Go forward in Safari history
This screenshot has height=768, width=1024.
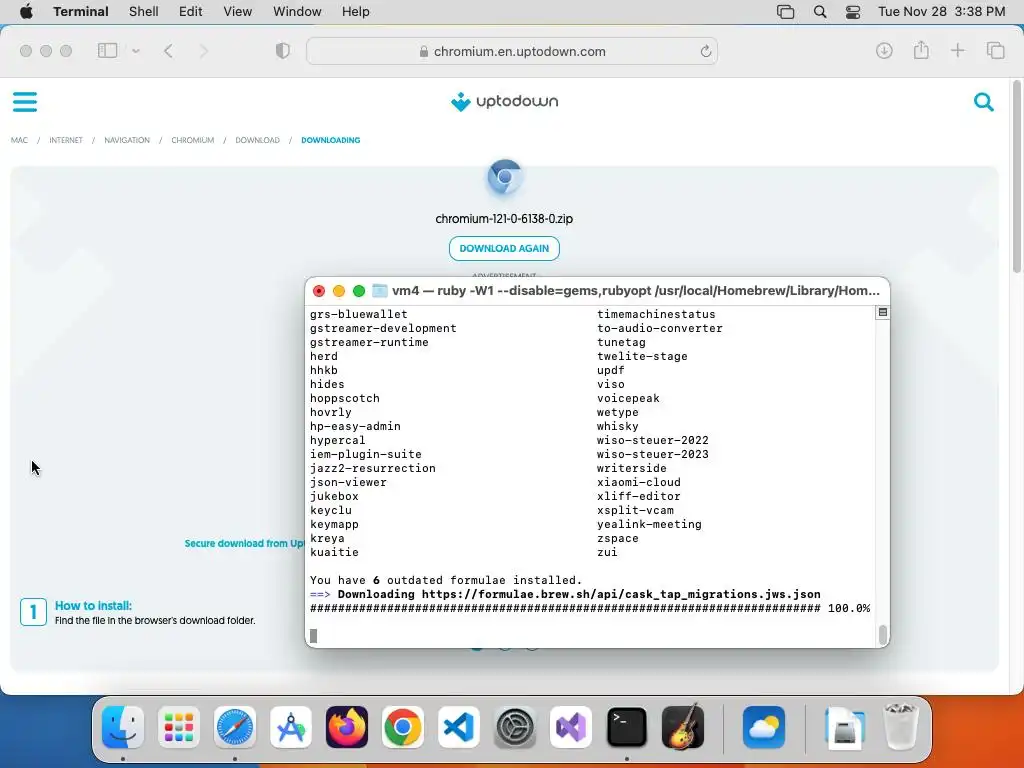point(204,51)
